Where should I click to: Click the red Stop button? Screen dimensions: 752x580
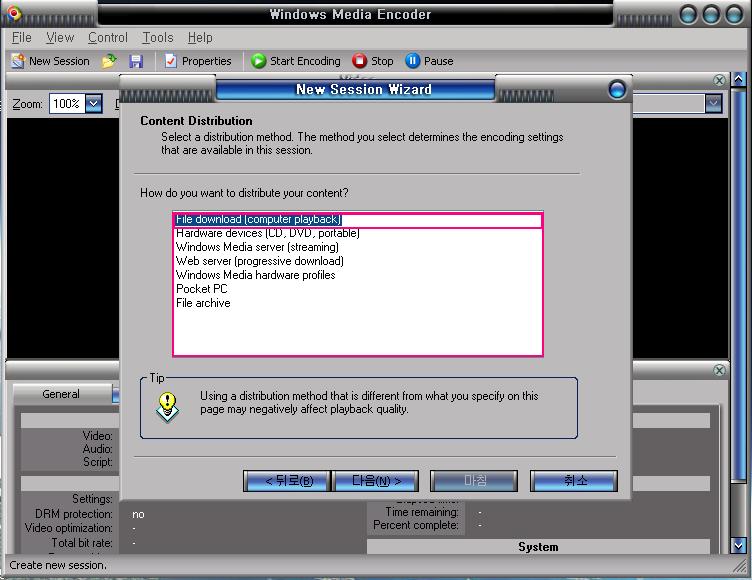373,61
